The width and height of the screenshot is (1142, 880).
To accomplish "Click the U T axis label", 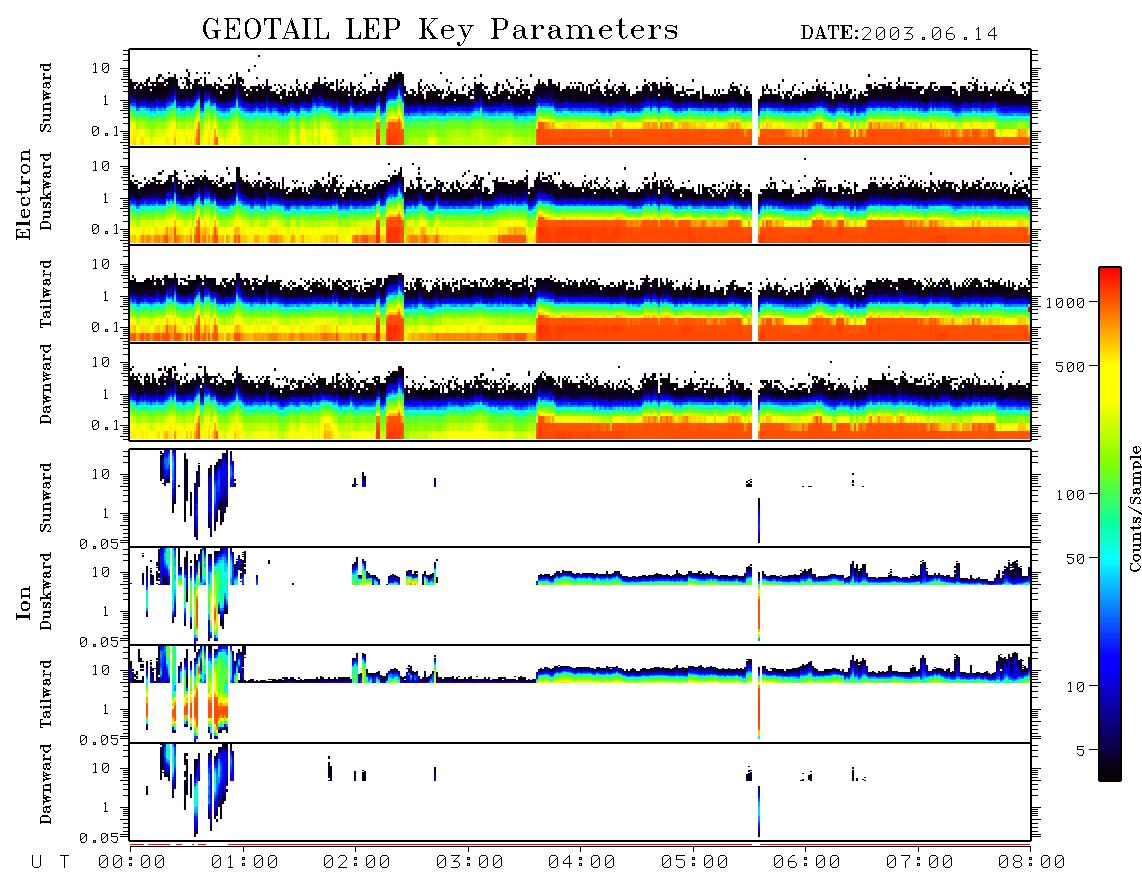I will [50, 863].
